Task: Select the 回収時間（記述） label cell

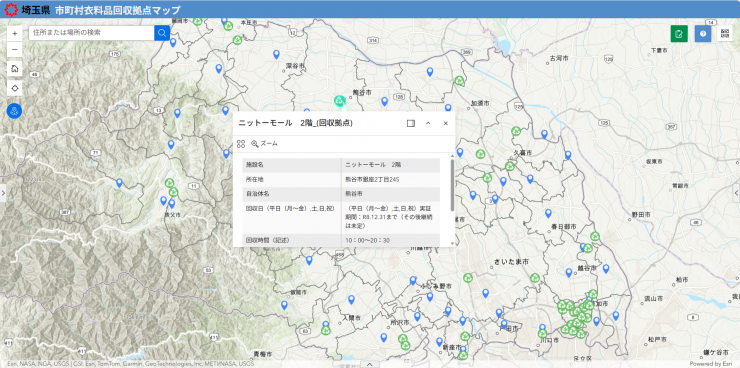Action: pyautogui.click(x=292, y=241)
